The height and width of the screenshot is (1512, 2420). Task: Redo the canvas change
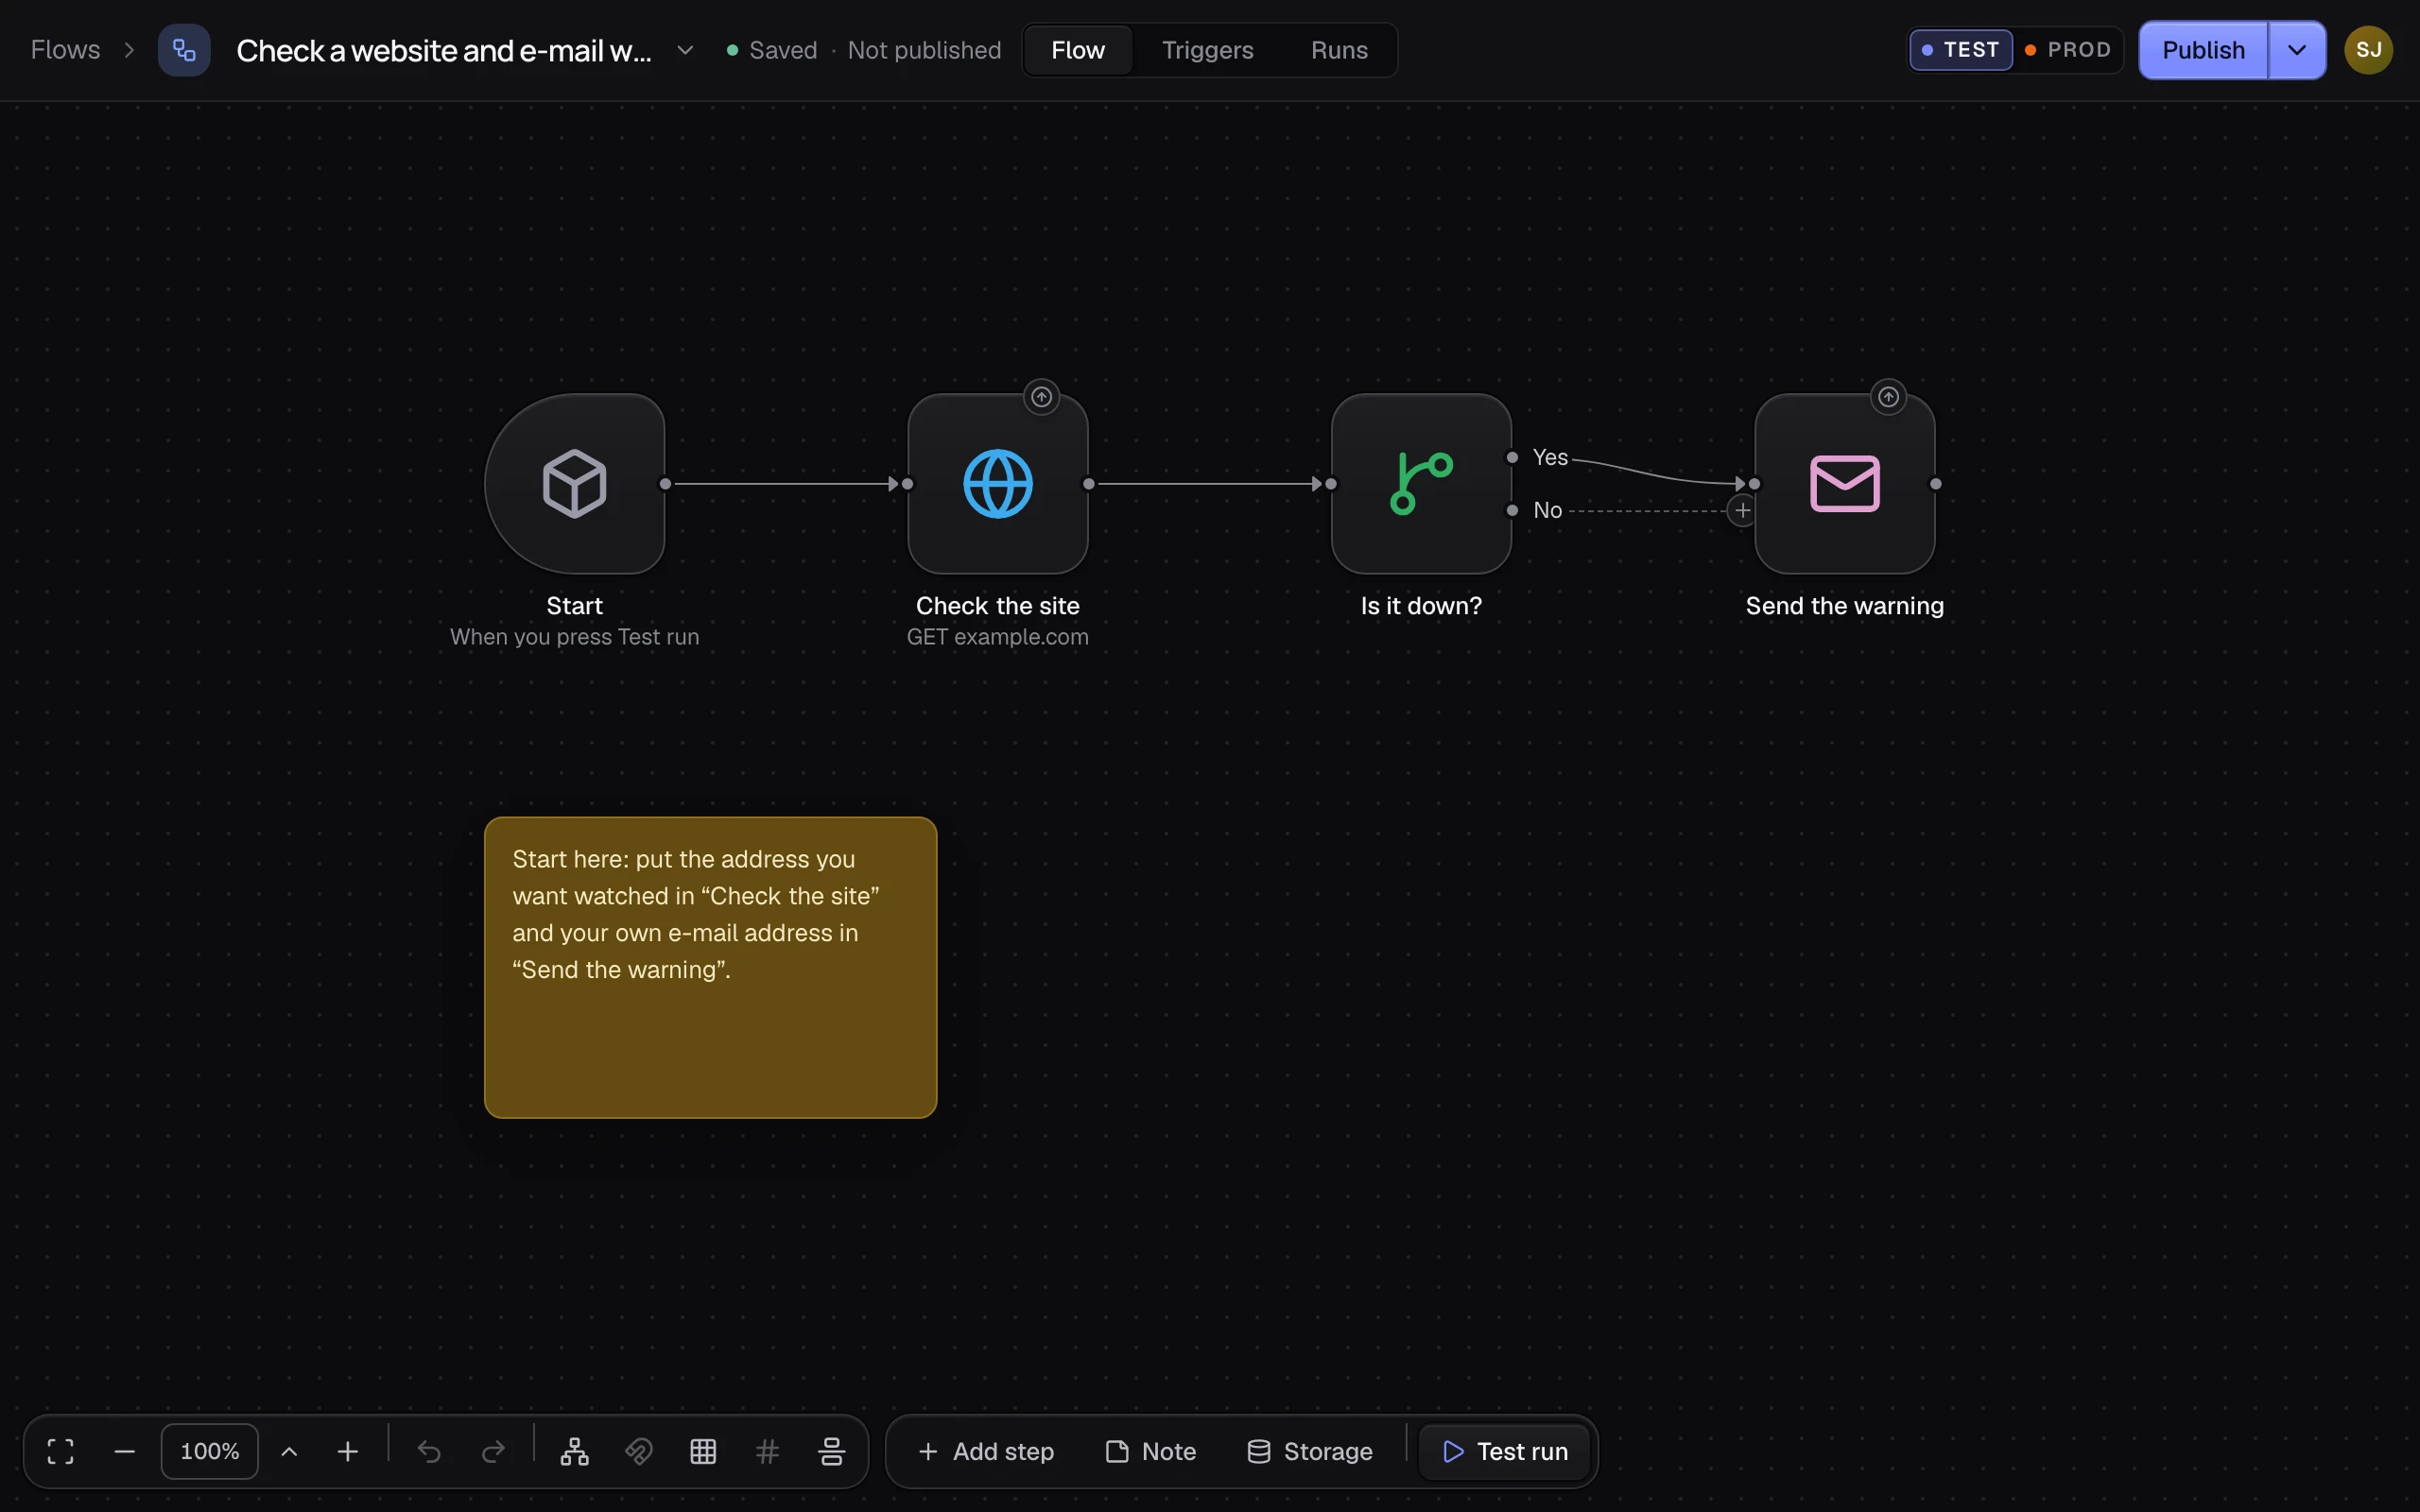(493, 1451)
